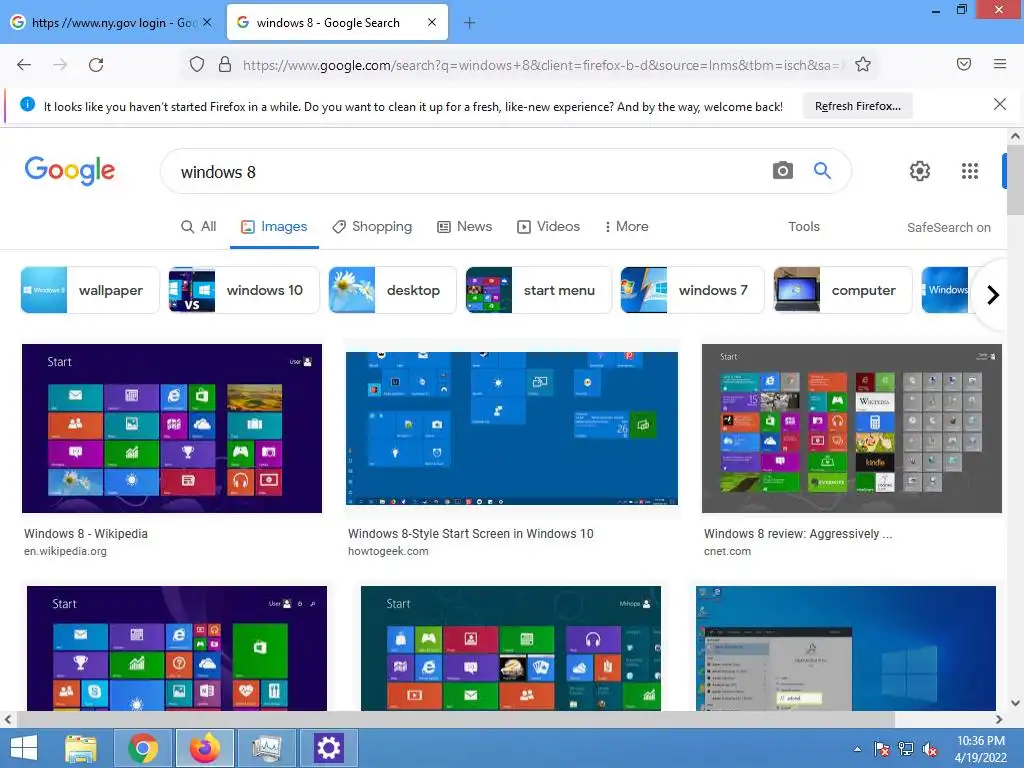Viewport: 1024px width, 768px height.
Task: Click the blue search magnifier icon
Action: 822,170
